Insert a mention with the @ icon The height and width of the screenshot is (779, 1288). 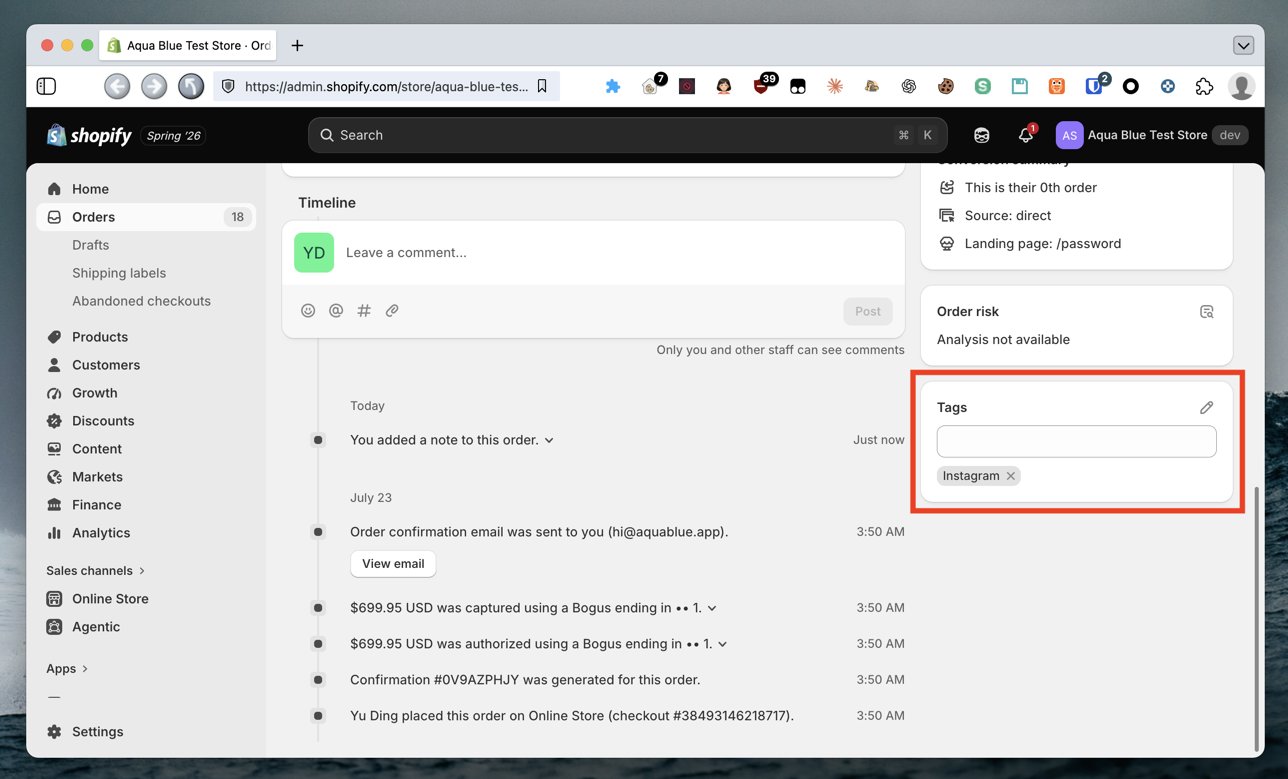click(x=336, y=311)
